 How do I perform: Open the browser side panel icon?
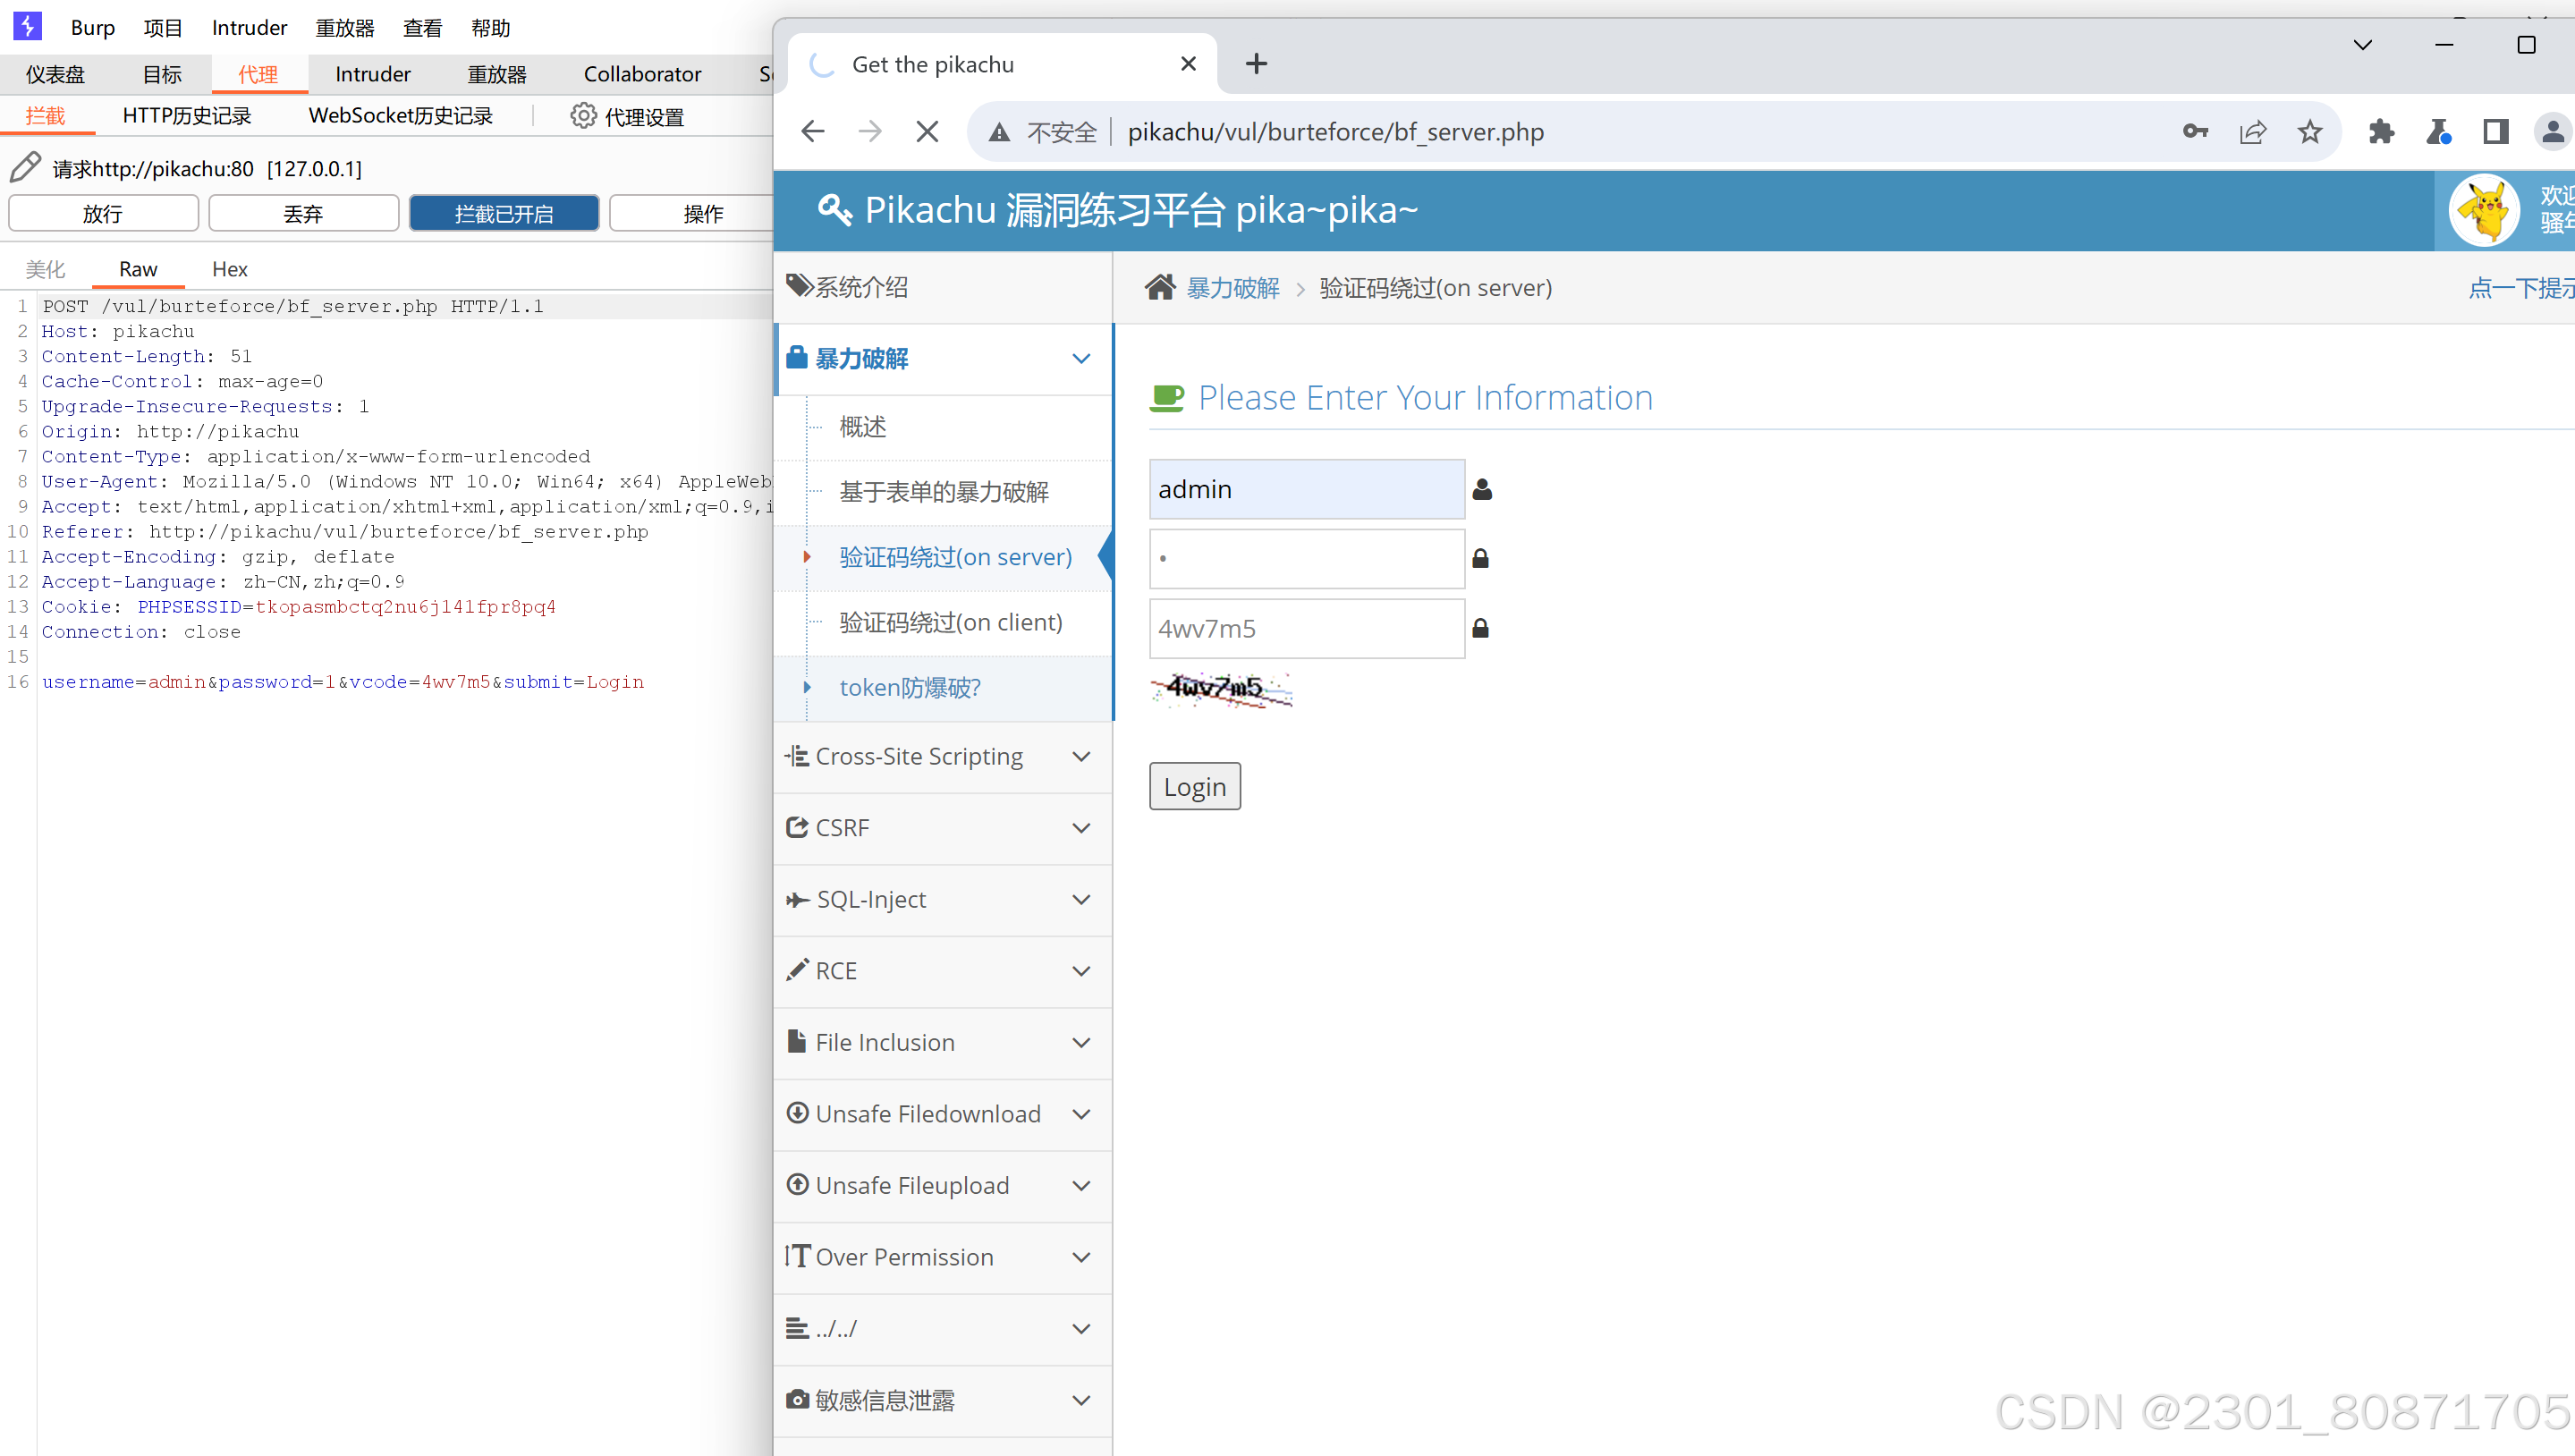2496,132
